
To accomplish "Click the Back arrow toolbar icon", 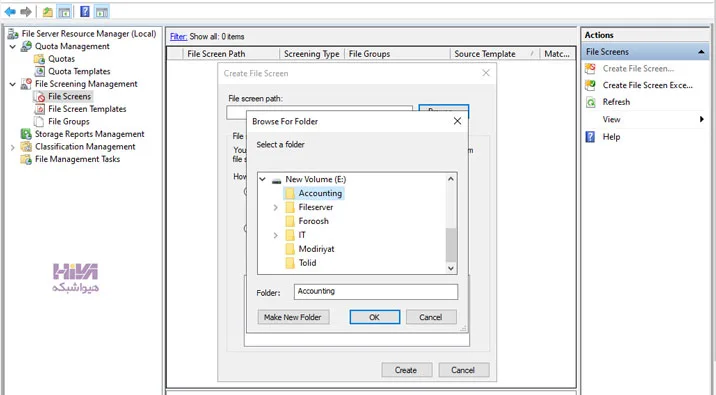I will 10,11.
